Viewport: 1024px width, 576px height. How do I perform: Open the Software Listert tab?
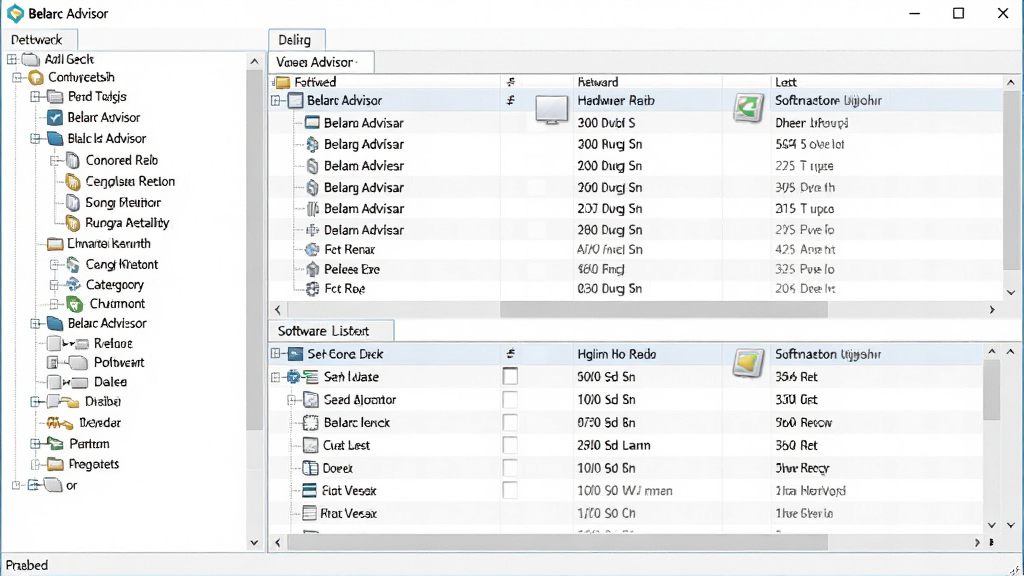point(330,331)
